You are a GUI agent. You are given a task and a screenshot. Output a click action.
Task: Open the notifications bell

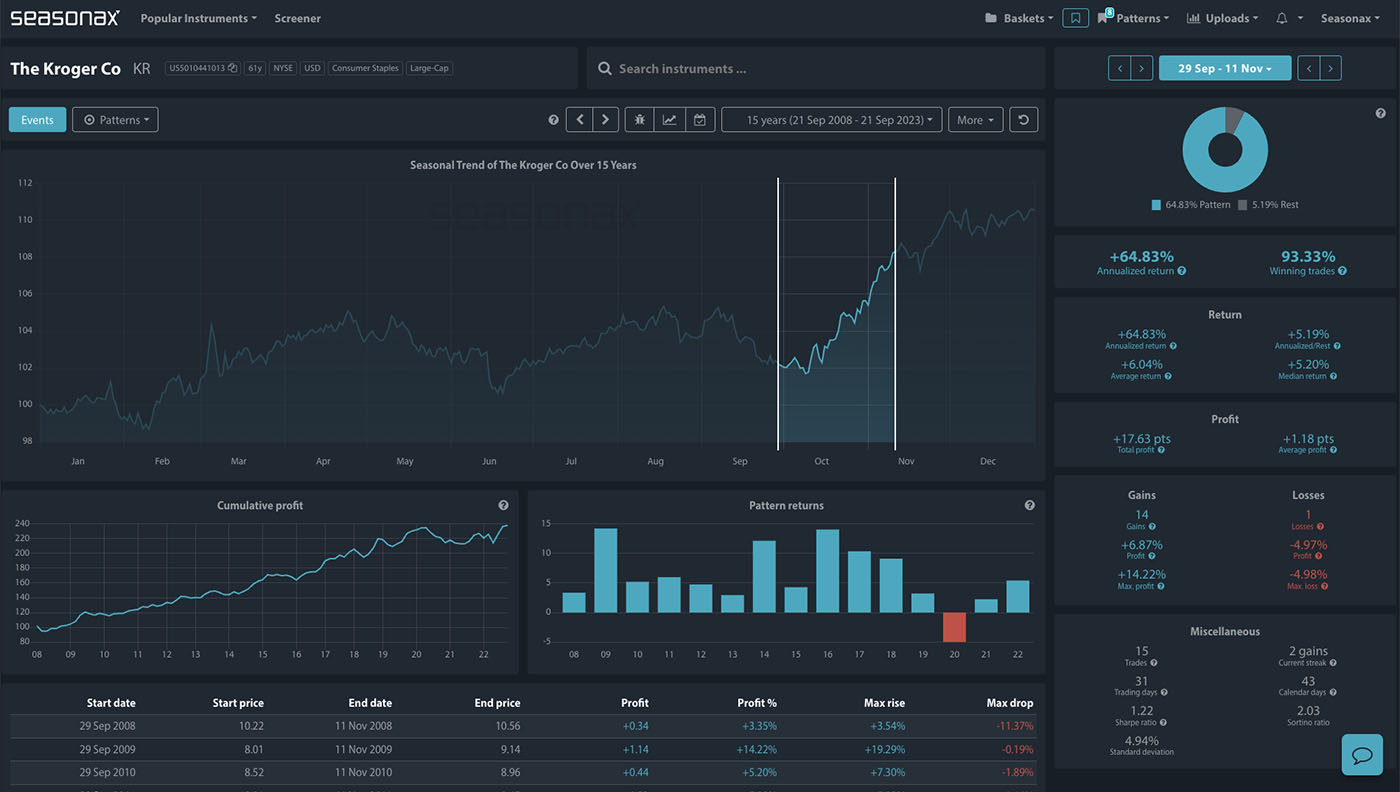pyautogui.click(x=1282, y=18)
